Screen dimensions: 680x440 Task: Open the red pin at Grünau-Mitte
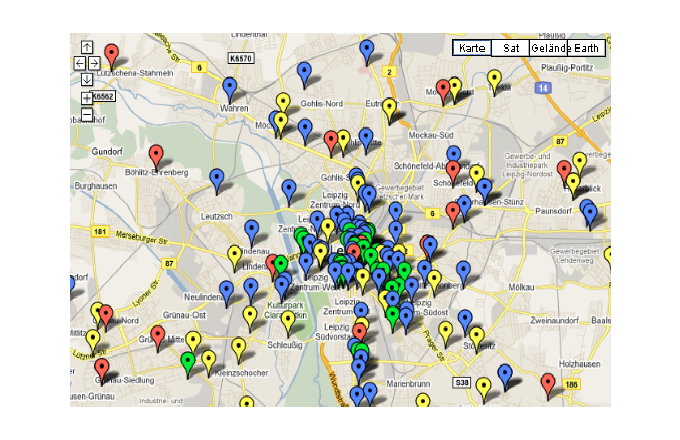(x=158, y=336)
